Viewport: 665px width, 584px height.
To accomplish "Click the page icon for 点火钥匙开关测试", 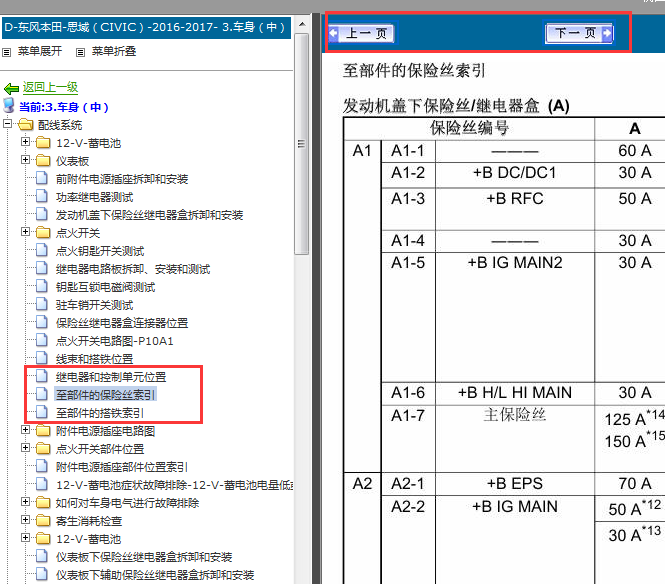I will point(42,250).
